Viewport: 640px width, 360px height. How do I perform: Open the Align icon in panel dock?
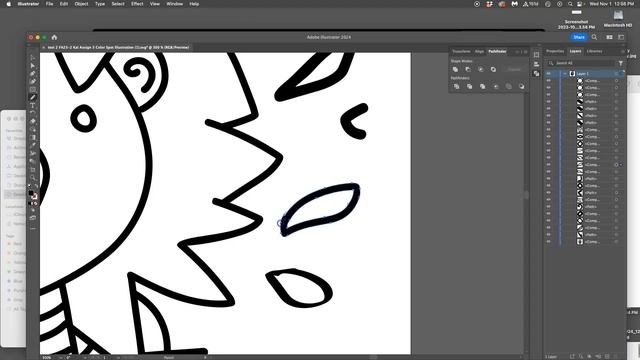pyautogui.click(x=536, y=64)
